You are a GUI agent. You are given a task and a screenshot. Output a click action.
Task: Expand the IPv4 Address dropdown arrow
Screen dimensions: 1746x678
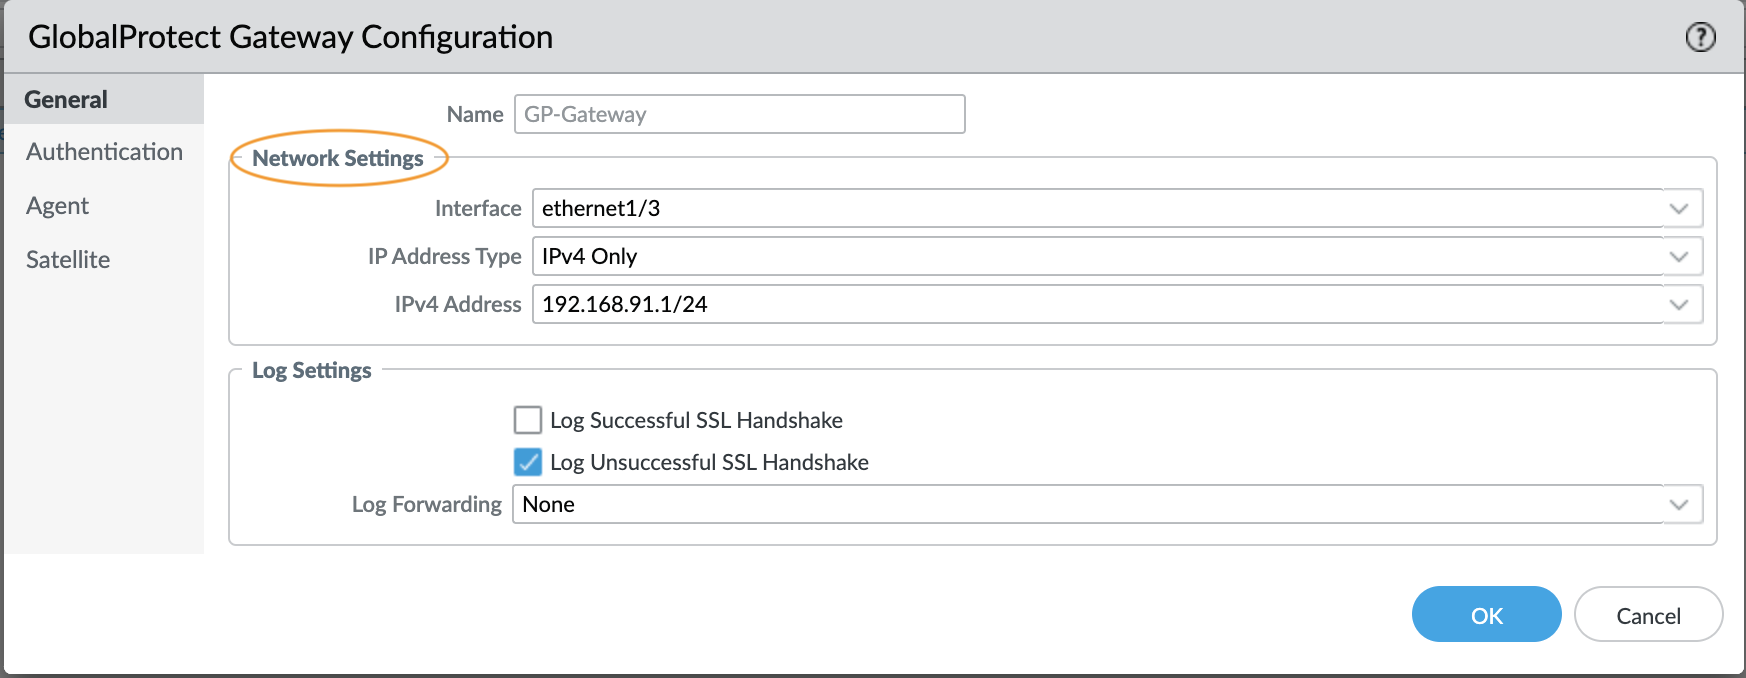coord(1679,304)
